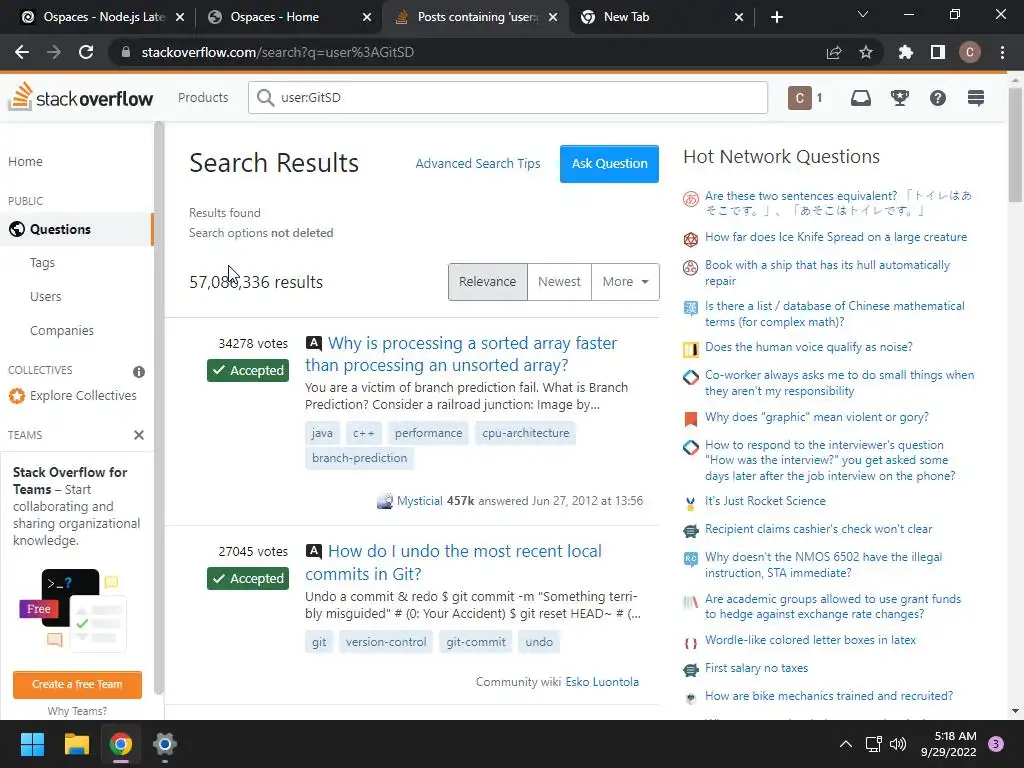Image resolution: width=1024 pixels, height=768 pixels.
Task: Open the Chrome three-dot menu
Action: point(1002,52)
